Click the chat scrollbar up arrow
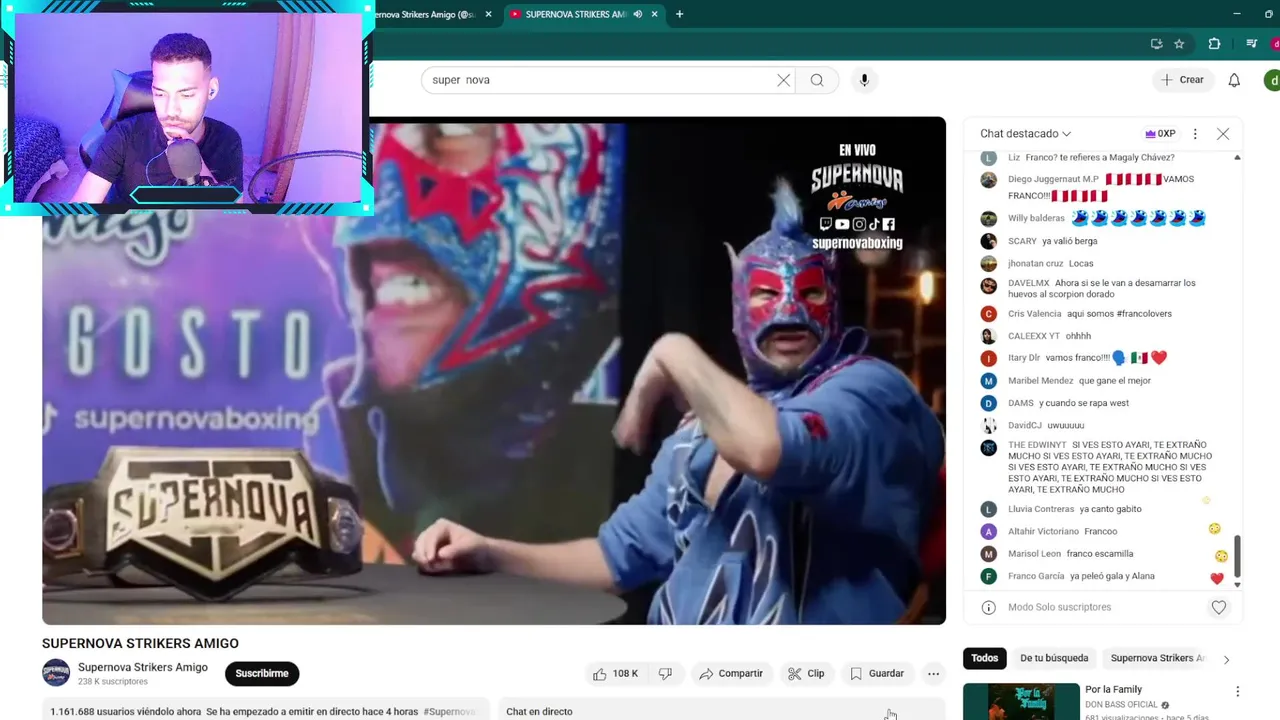 tap(1237, 158)
